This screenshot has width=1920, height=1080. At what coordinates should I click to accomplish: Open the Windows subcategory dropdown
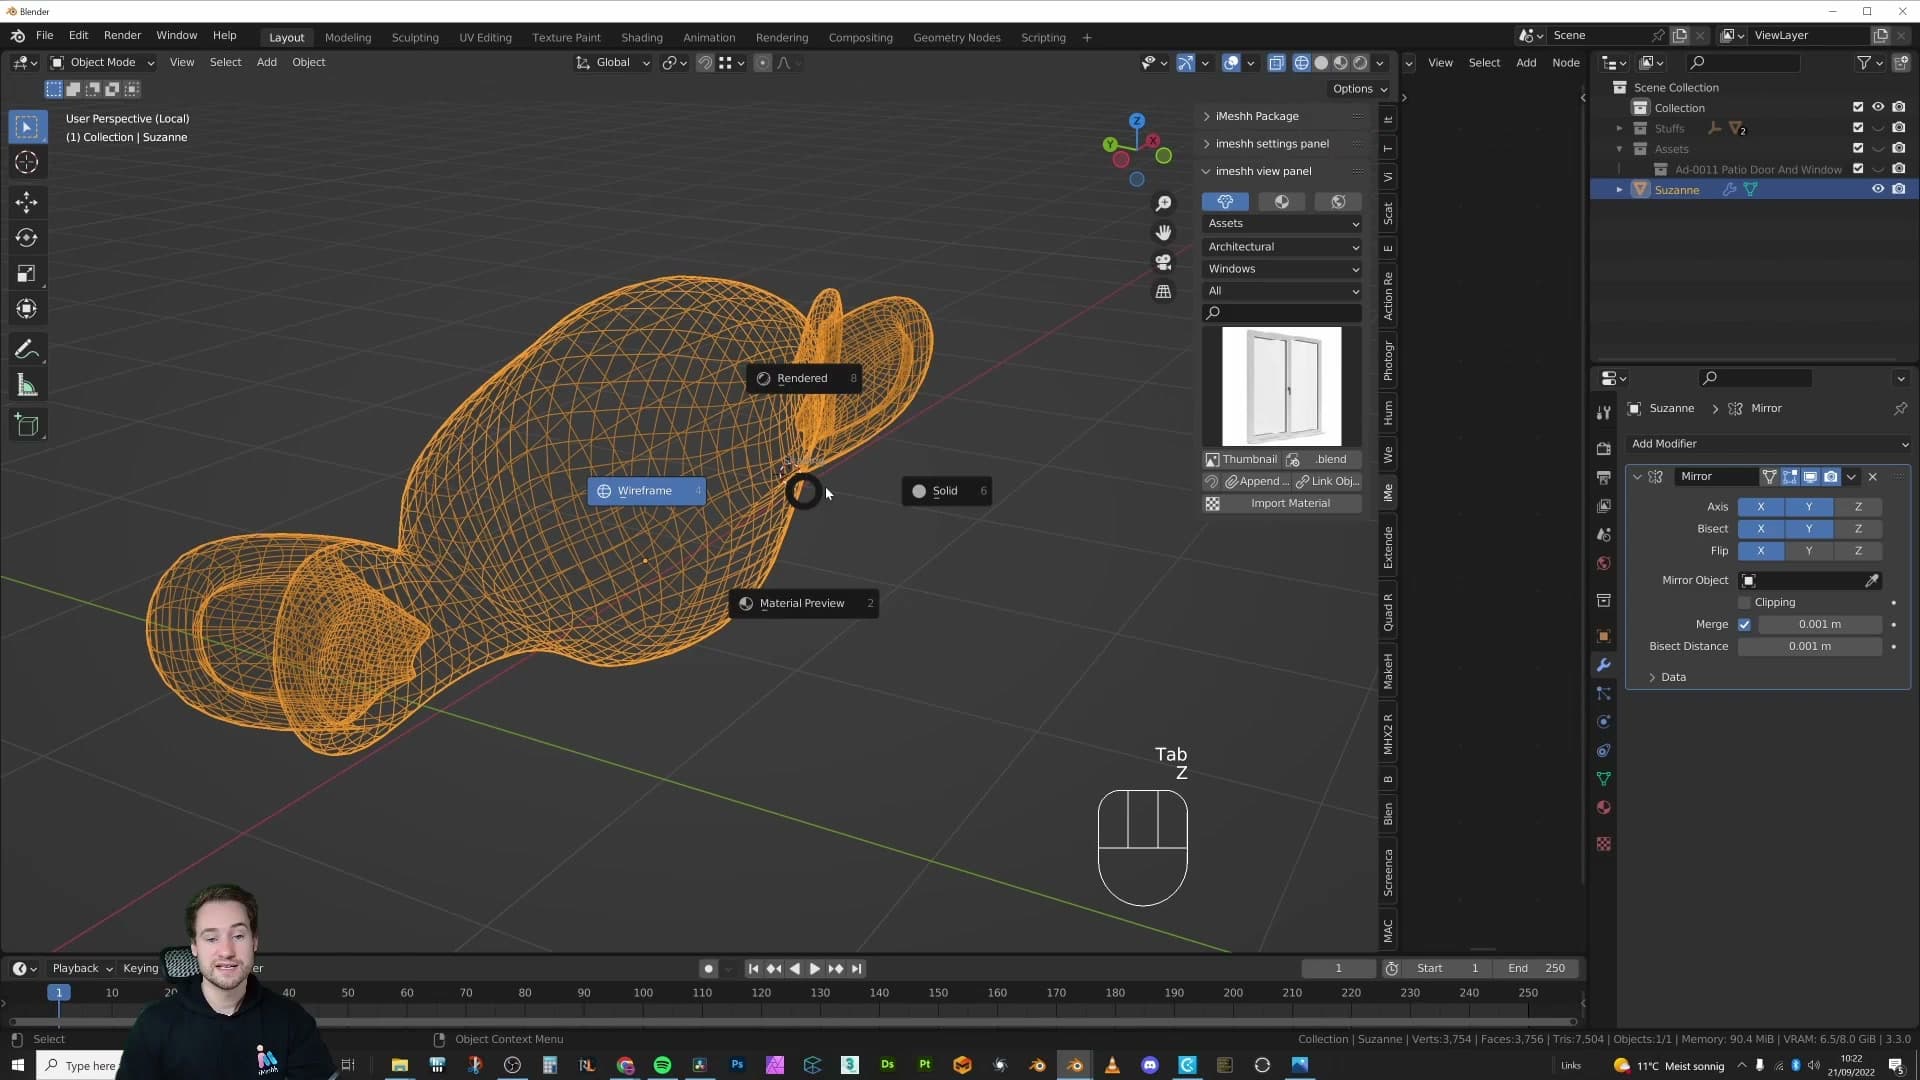(1282, 269)
